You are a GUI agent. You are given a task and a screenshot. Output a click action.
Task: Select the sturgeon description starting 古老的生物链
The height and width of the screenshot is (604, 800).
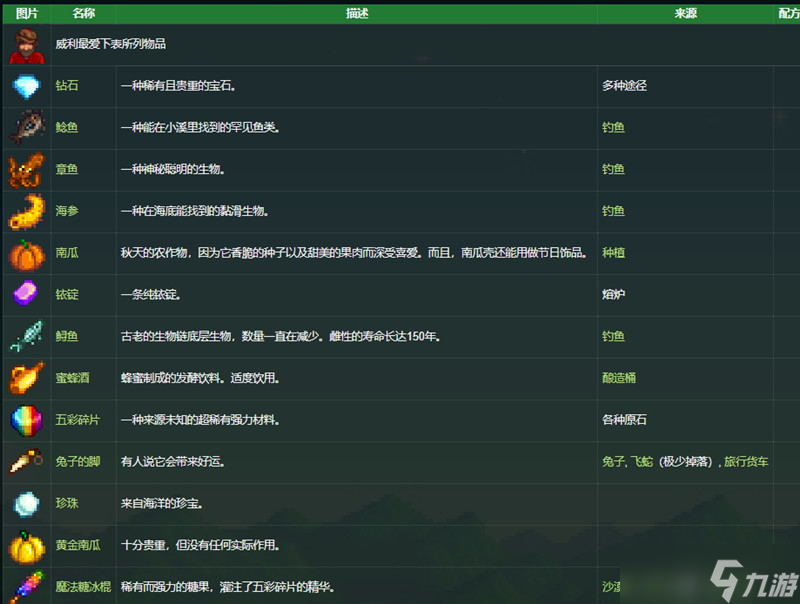tap(281, 336)
